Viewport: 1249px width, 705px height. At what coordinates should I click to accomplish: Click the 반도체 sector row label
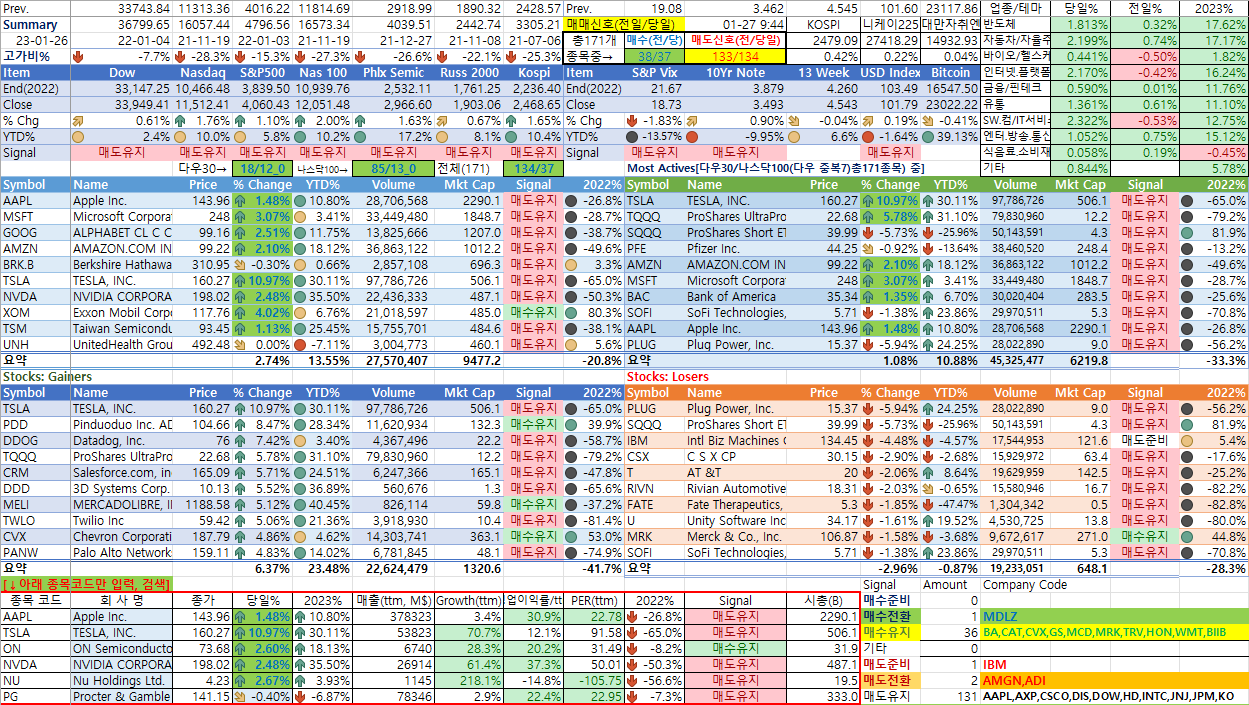click(x=1016, y=24)
